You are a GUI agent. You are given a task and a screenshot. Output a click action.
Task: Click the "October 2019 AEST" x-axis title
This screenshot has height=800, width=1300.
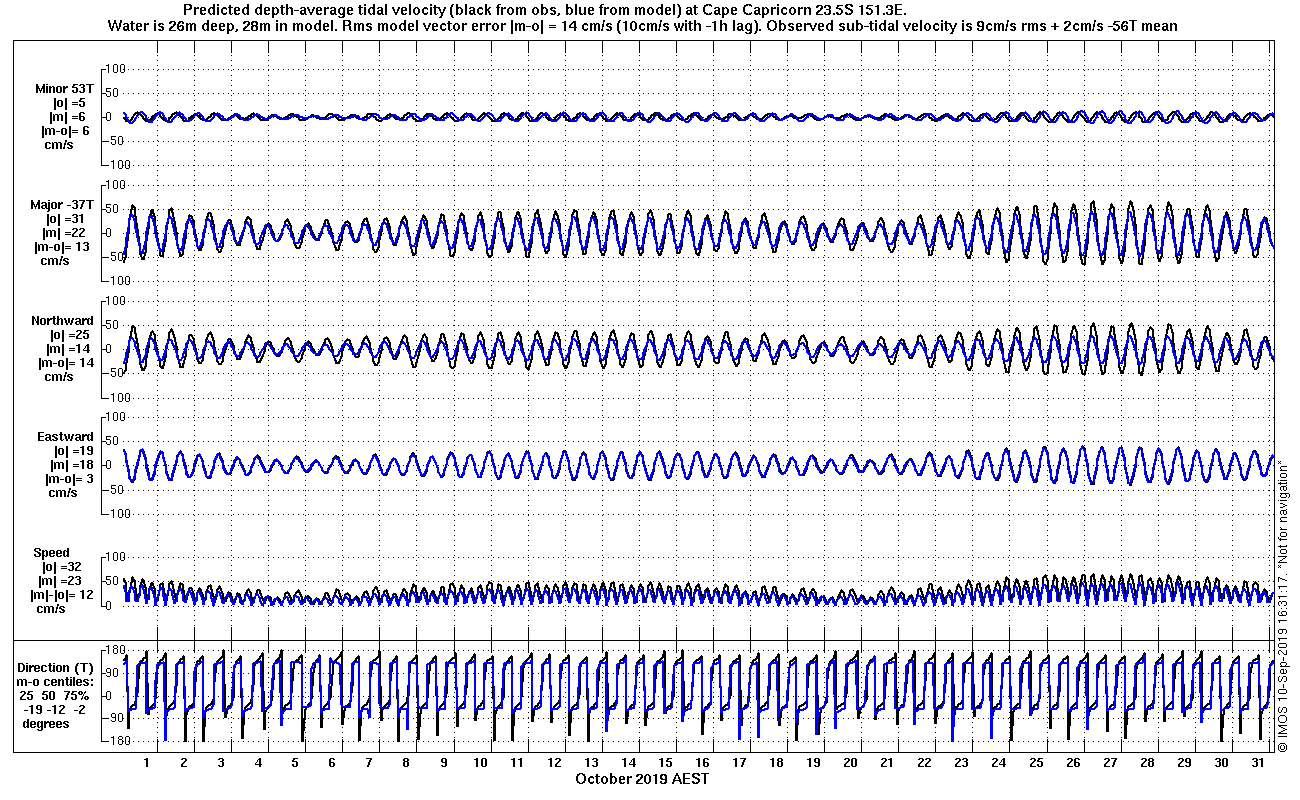click(643, 779)
